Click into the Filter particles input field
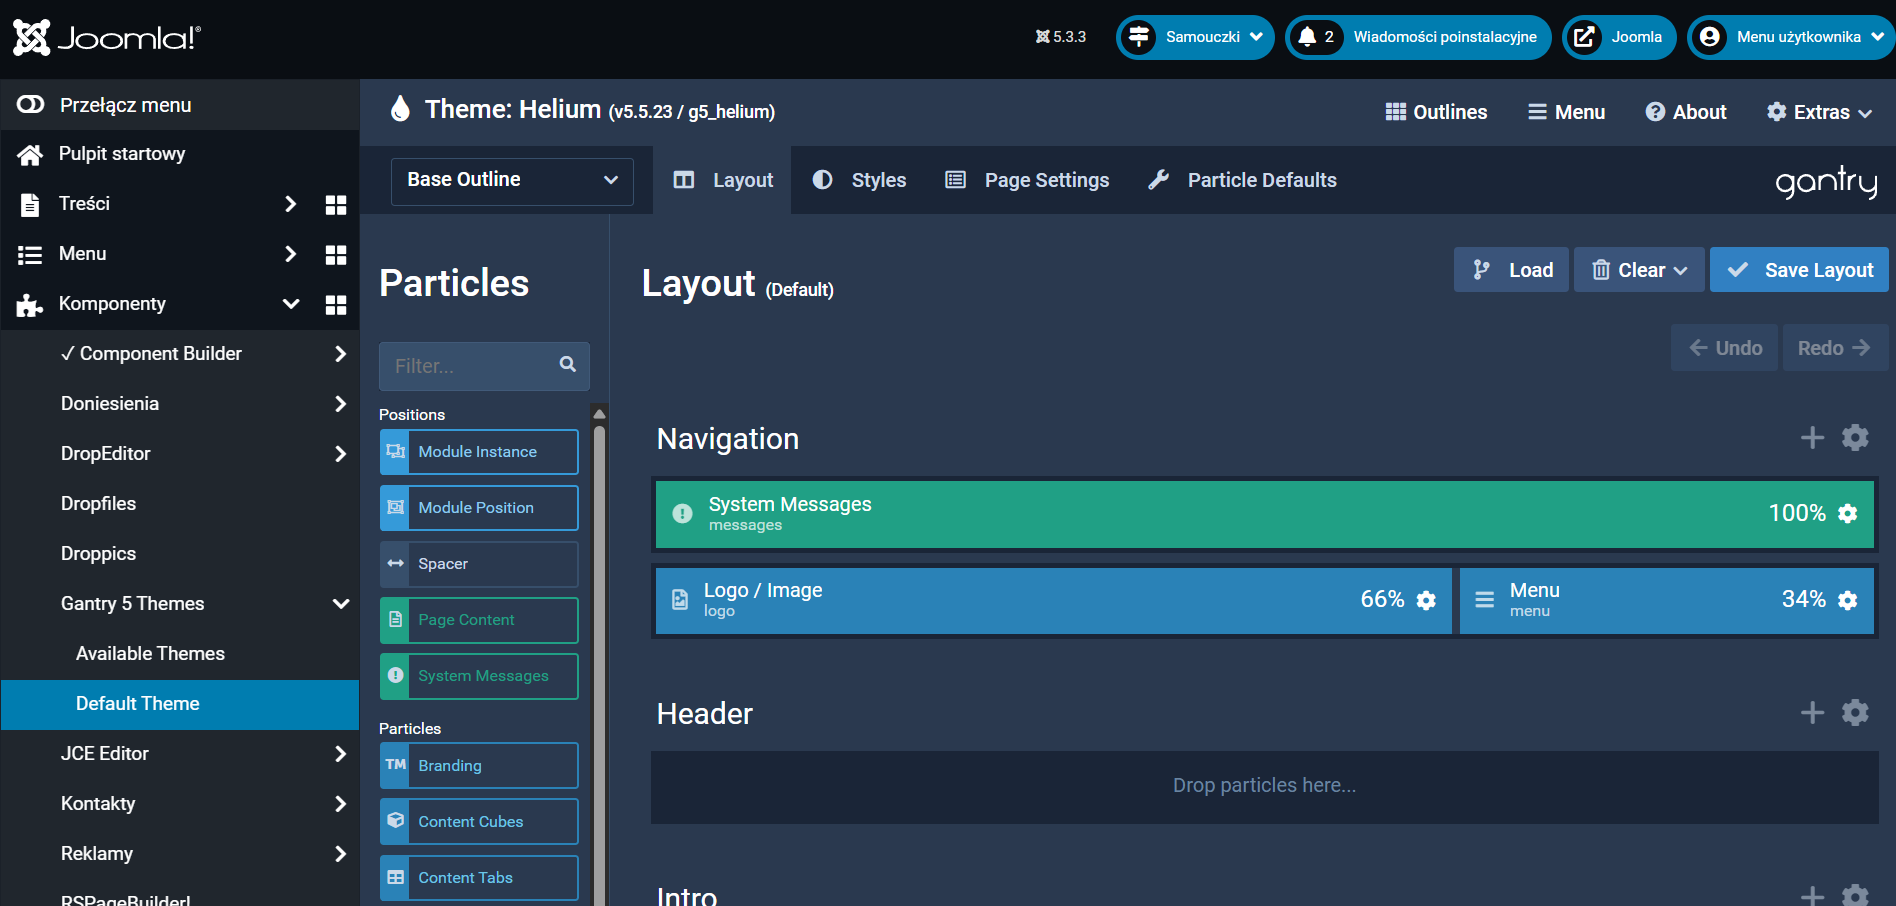 coord(470,366)
